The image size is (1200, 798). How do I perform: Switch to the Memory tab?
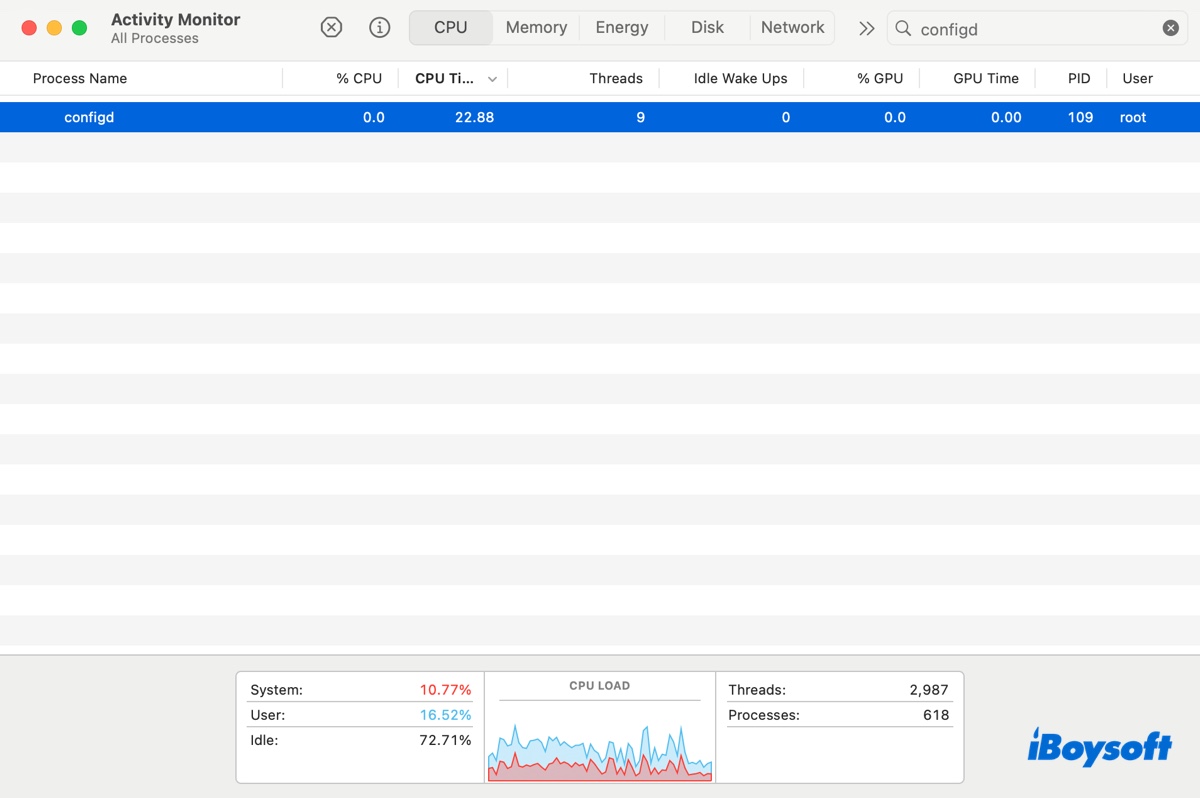click(x=536, y=28)
